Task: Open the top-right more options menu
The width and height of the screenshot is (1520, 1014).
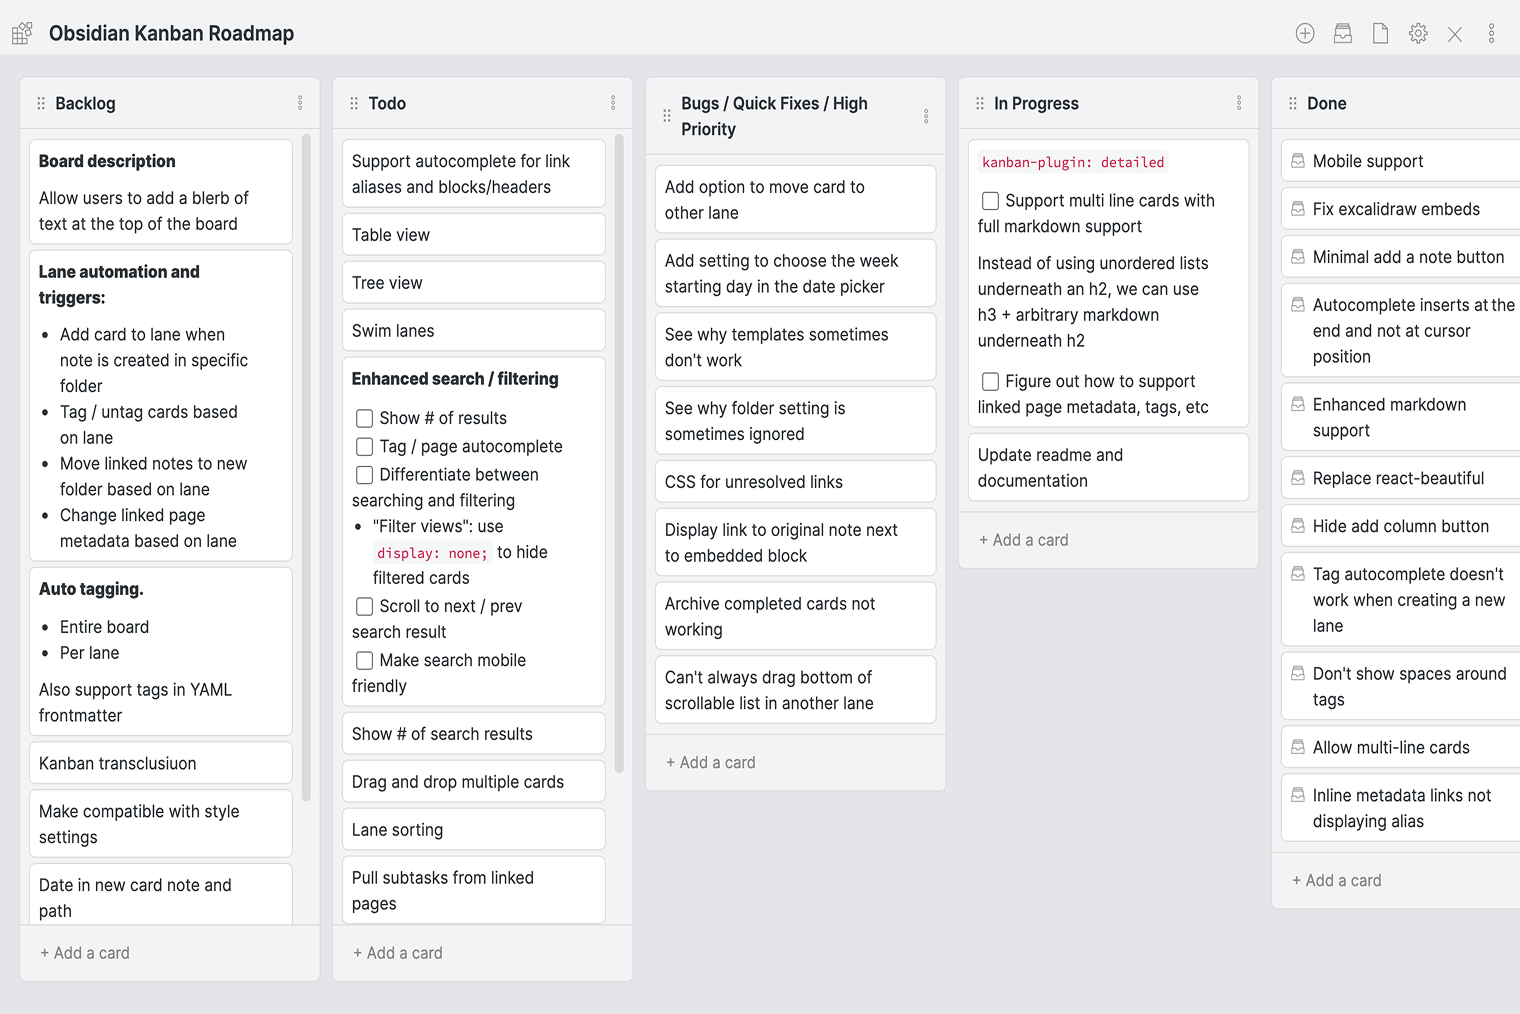Action: point(1491,34)
